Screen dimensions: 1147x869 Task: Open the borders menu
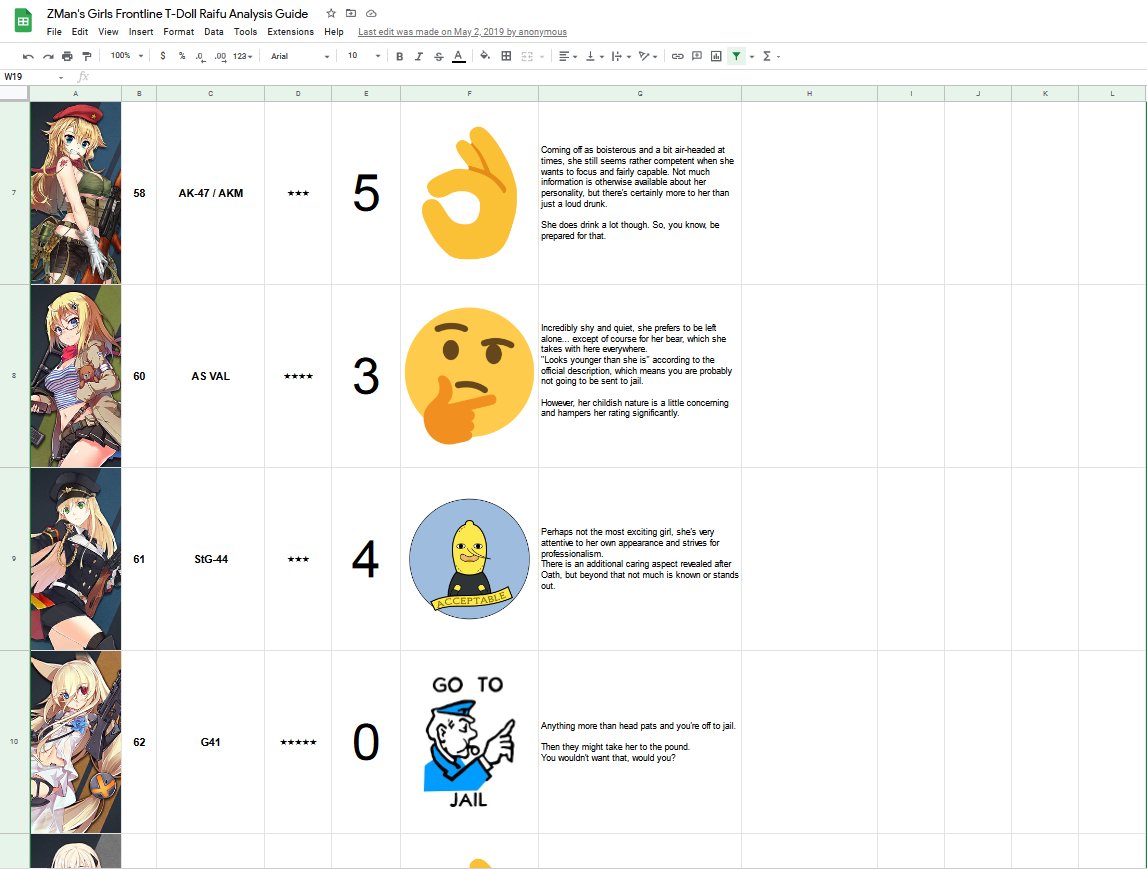505,56
